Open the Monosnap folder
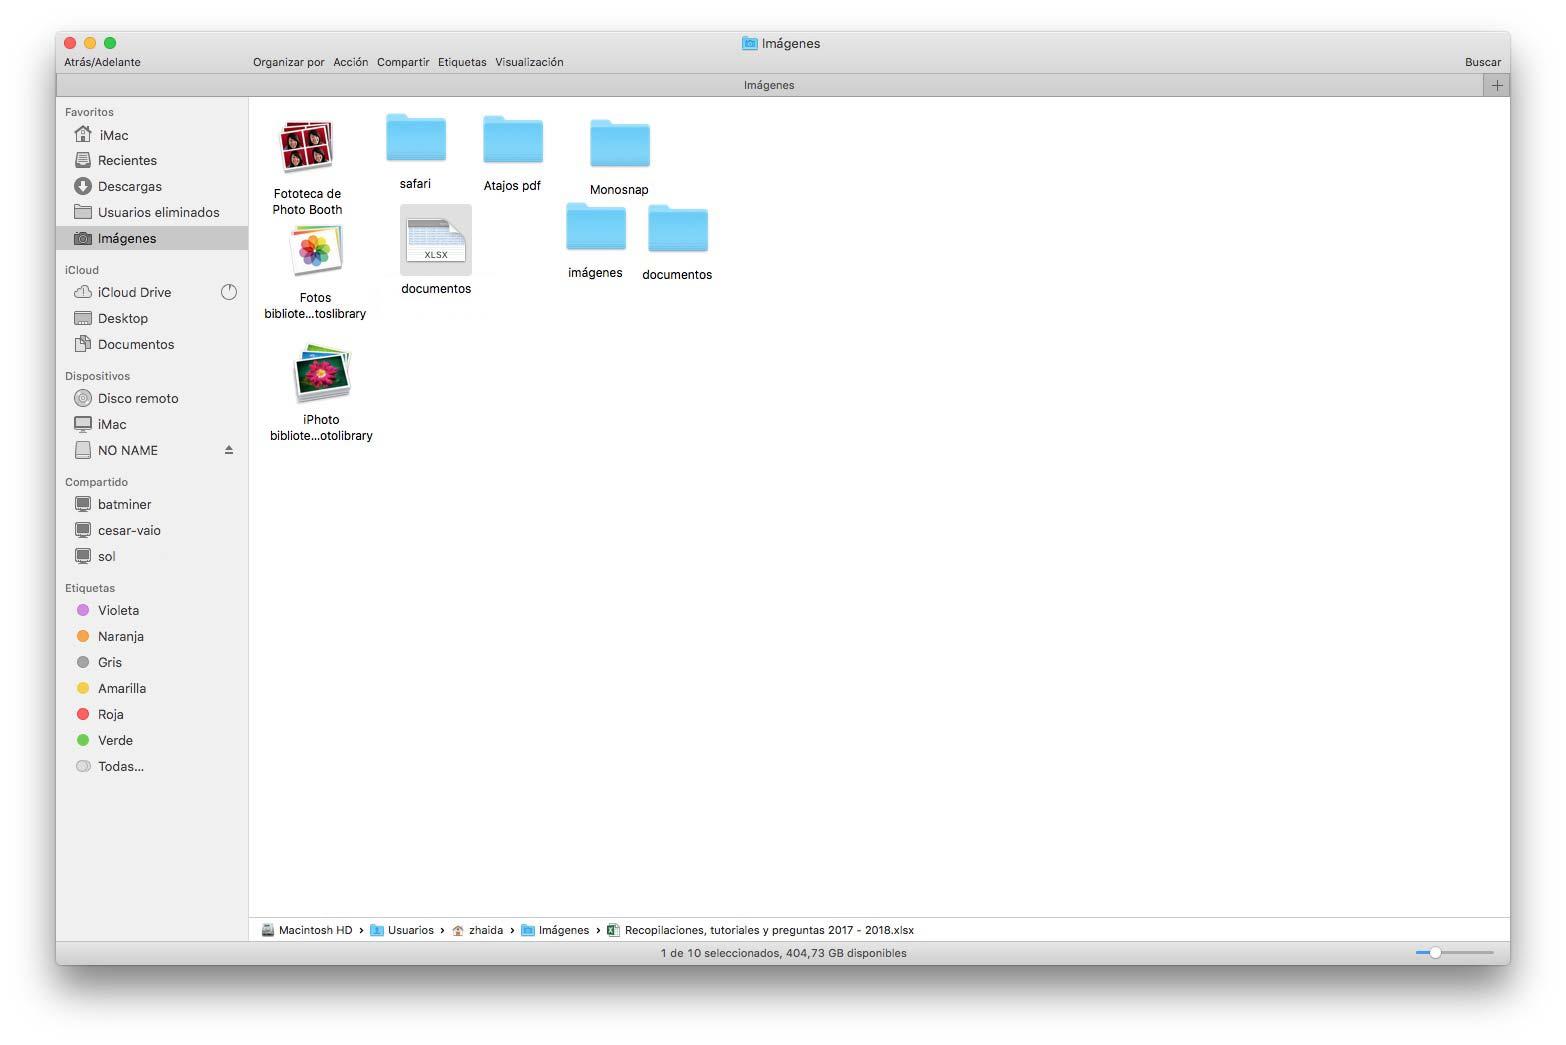 click(x=619, y=143)
